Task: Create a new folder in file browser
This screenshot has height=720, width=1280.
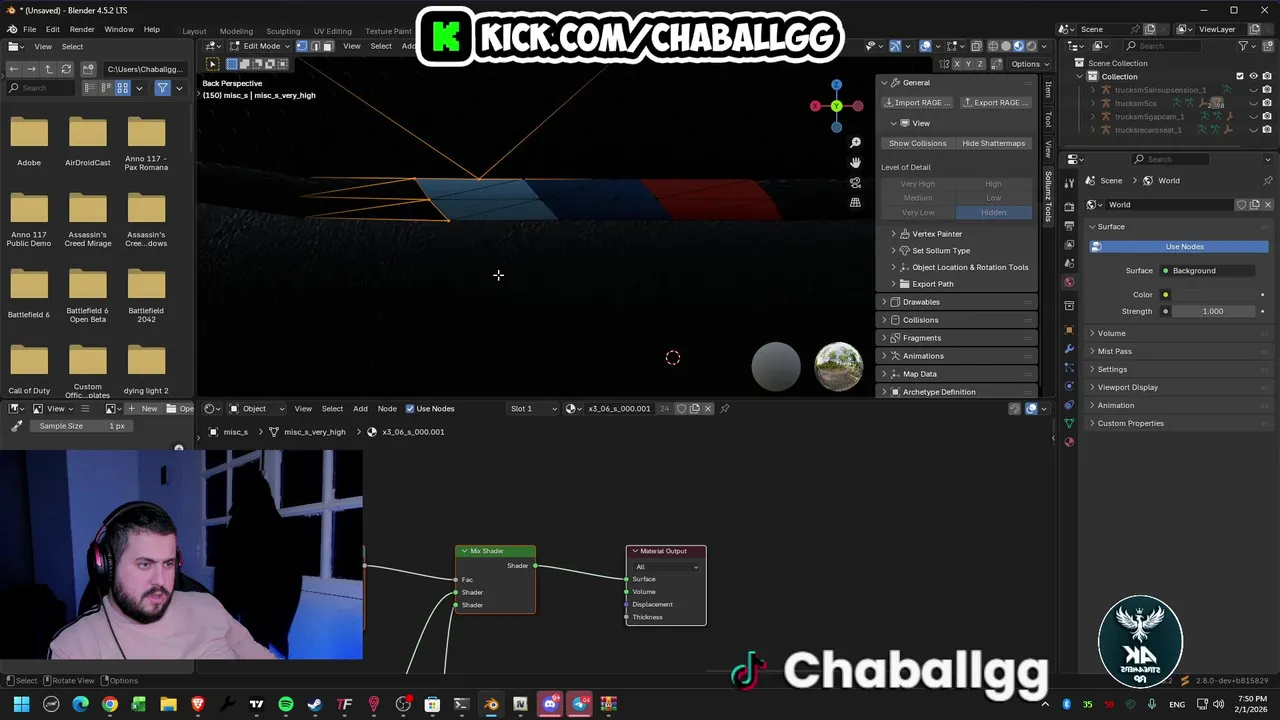Action: point(88,69)
